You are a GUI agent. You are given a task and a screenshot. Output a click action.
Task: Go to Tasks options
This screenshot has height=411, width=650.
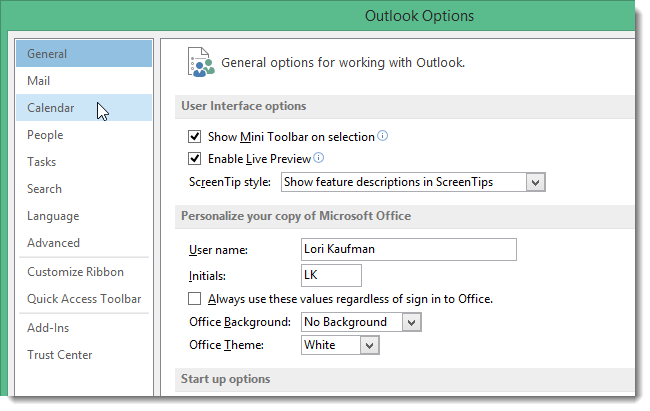click(x=84, y=161)
